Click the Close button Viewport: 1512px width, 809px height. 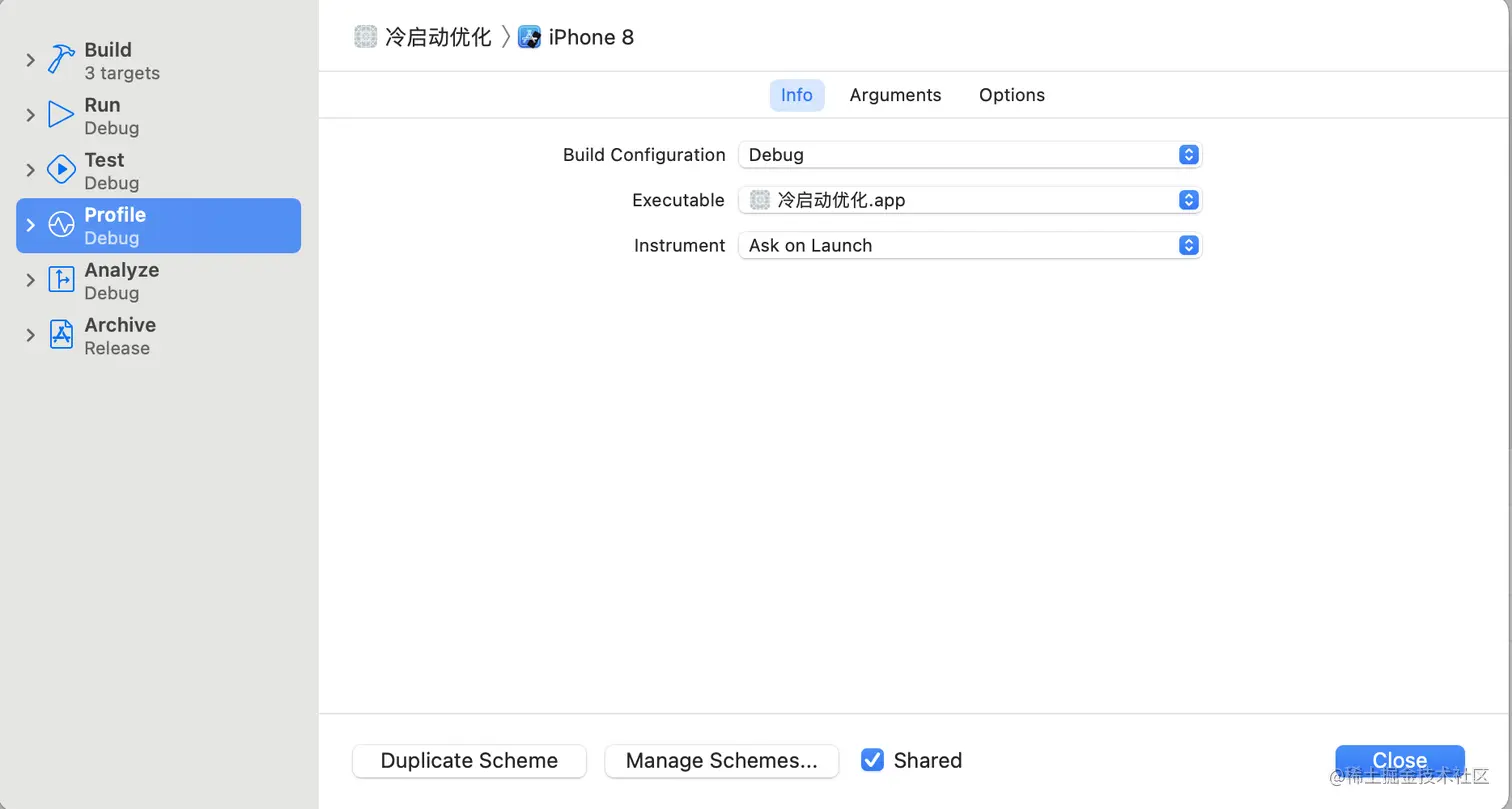[1399, 760]
